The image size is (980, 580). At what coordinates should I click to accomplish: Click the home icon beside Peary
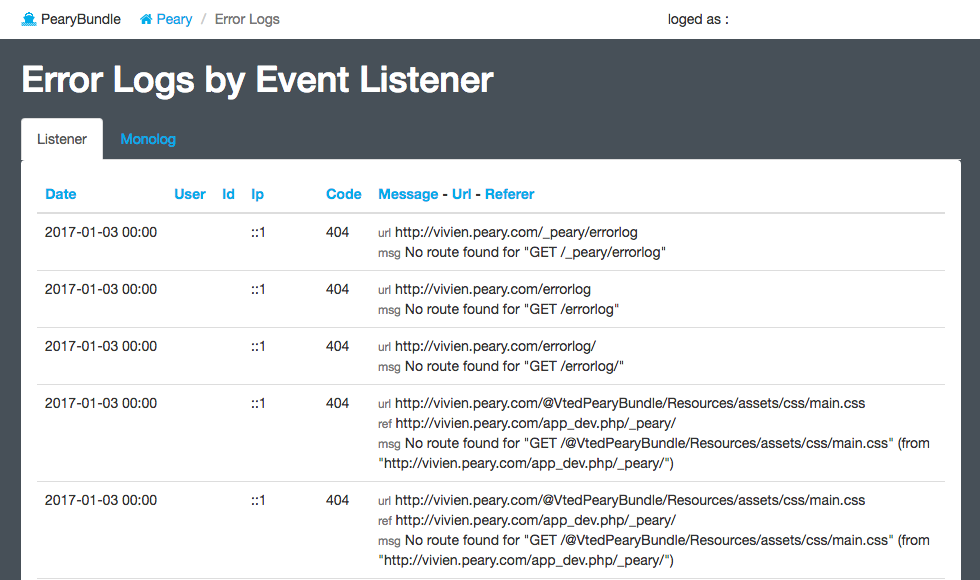coord(147,19)
